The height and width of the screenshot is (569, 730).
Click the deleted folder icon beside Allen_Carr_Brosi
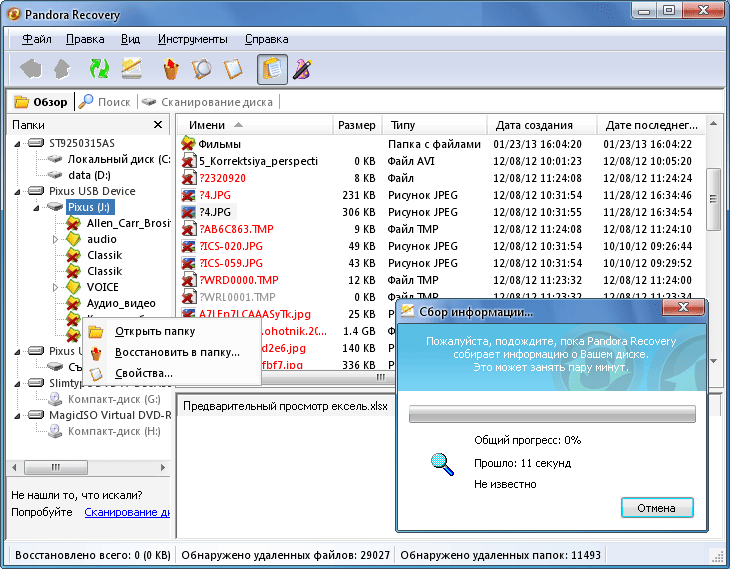pyautogui.click(x=73, y=224)
